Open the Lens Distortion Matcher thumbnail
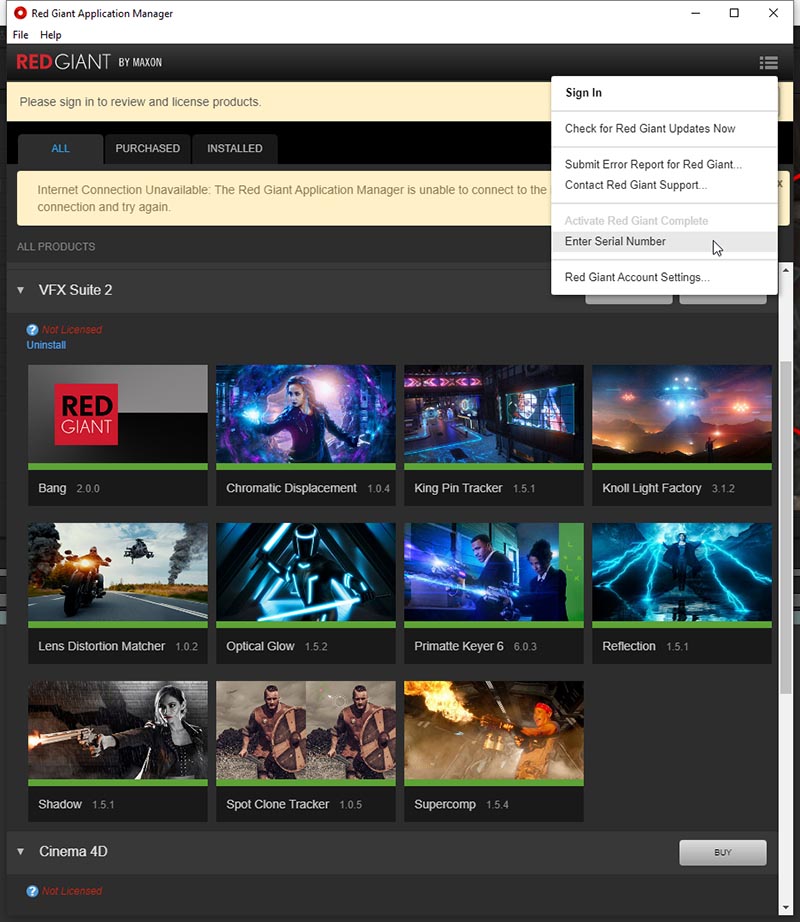Screen dimensions: 800x922 click(118, 572)
